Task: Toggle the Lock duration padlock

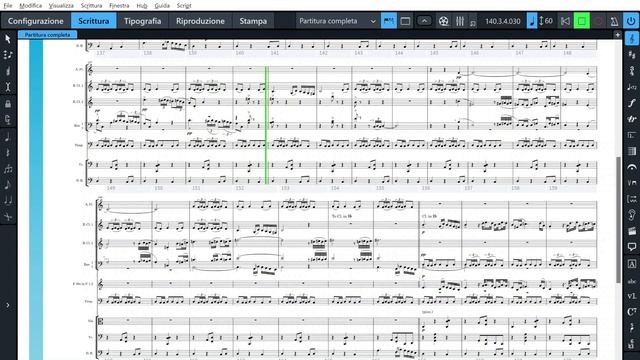Action: (8, 104)
